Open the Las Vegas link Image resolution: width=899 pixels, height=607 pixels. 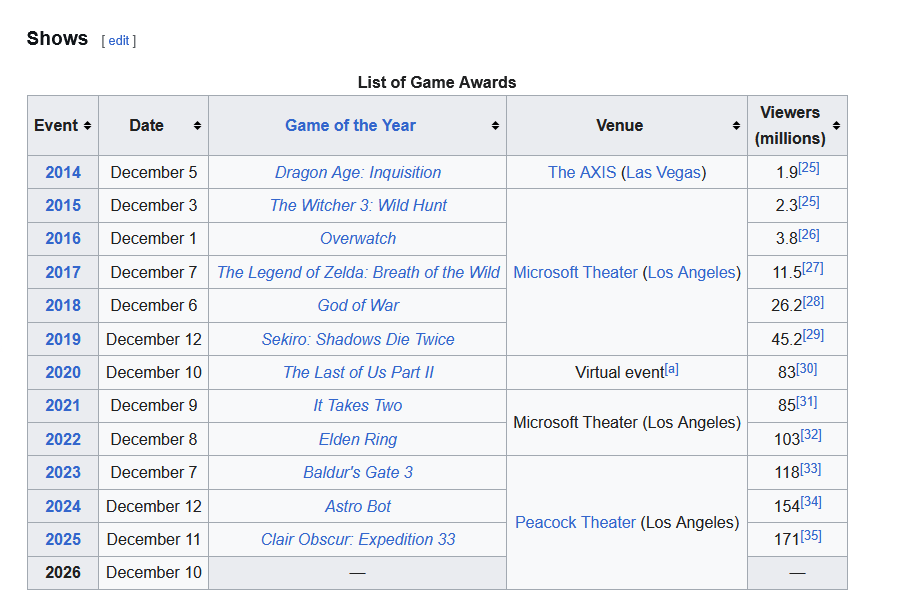[x=663, y=172]
